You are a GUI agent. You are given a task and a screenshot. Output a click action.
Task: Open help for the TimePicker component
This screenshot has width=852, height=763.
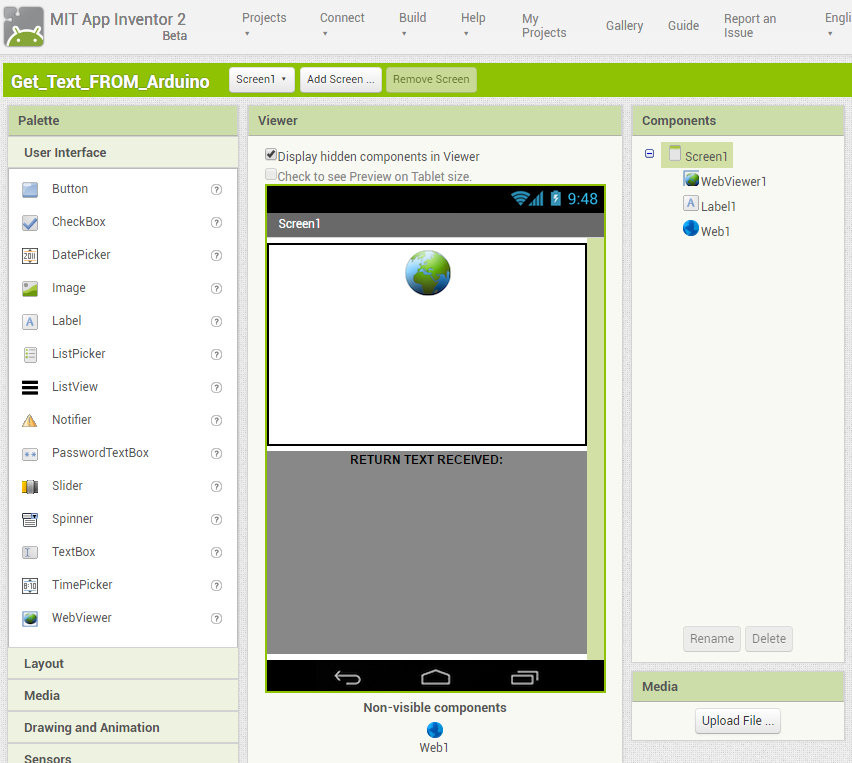216,585
